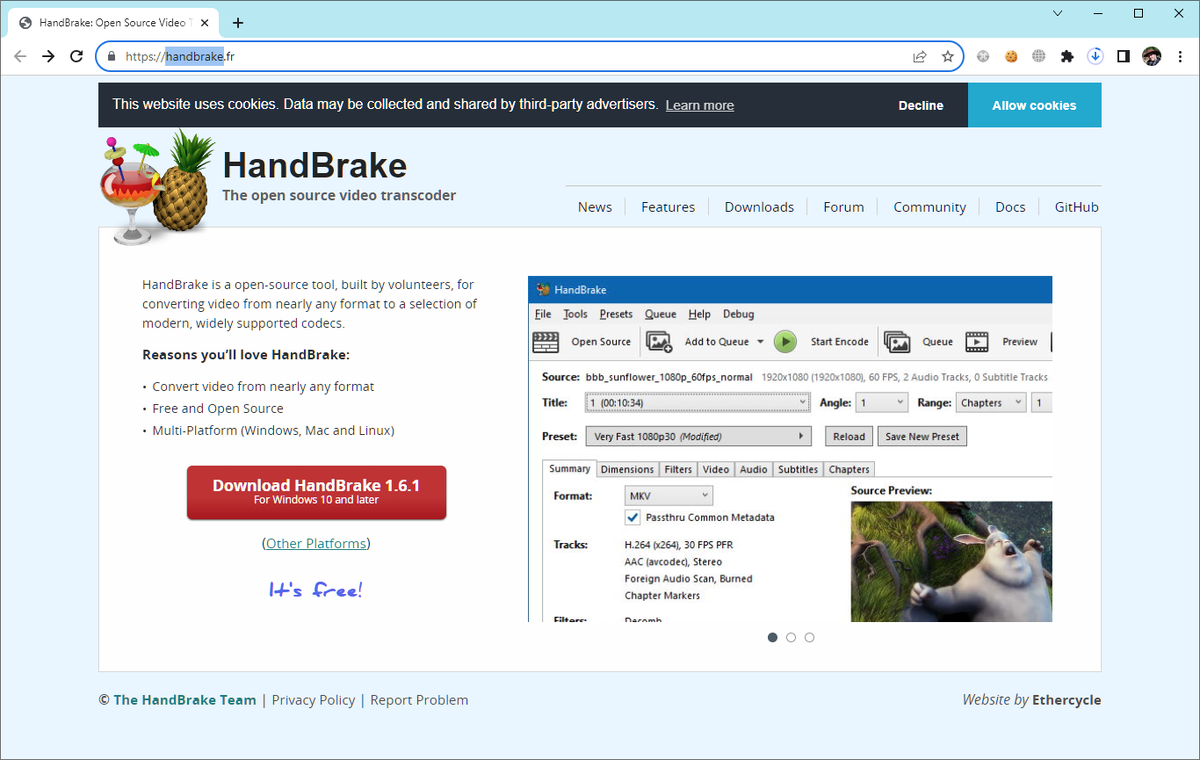Click the browser forward arrow
1200x760 pixels.
tap(48, 56)
